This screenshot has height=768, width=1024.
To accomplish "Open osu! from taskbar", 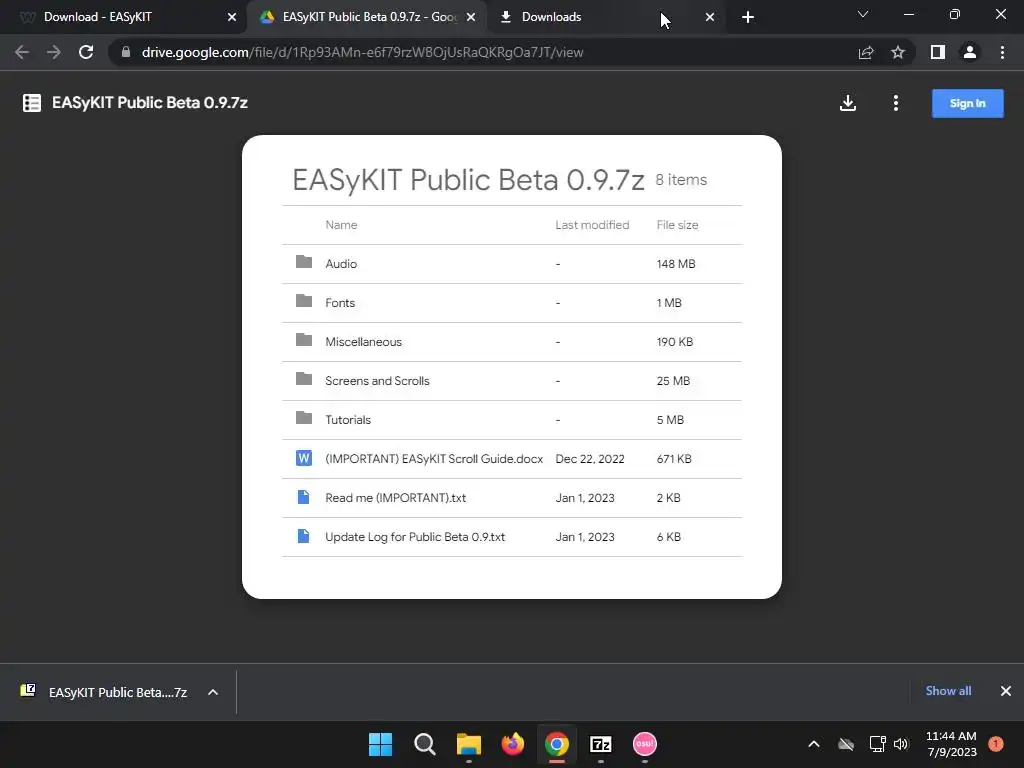I will [x=645, y=744].
